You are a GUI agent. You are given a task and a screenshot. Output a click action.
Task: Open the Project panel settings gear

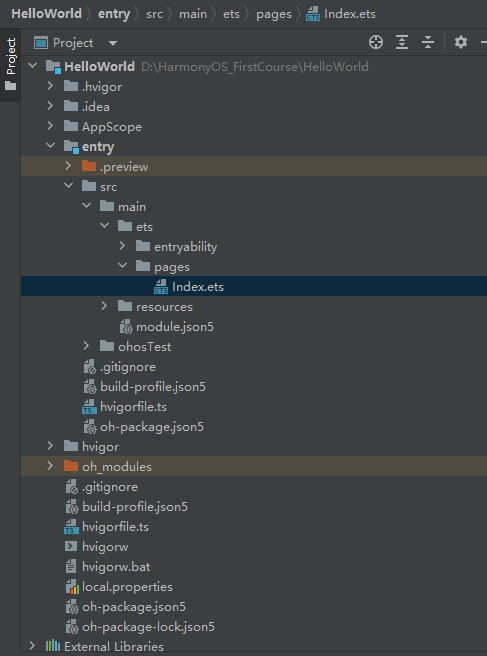461,42
